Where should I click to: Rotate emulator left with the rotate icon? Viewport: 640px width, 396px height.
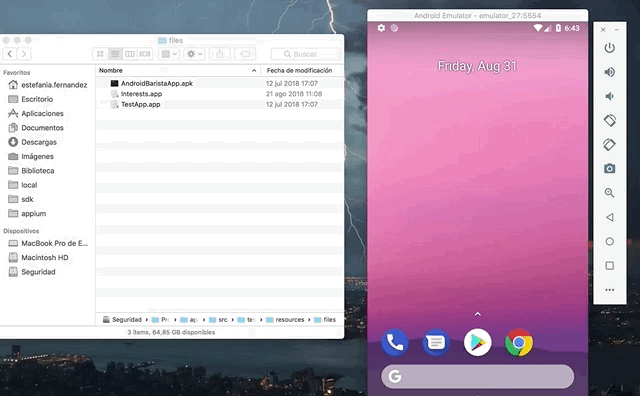click(x=609, y=120)
